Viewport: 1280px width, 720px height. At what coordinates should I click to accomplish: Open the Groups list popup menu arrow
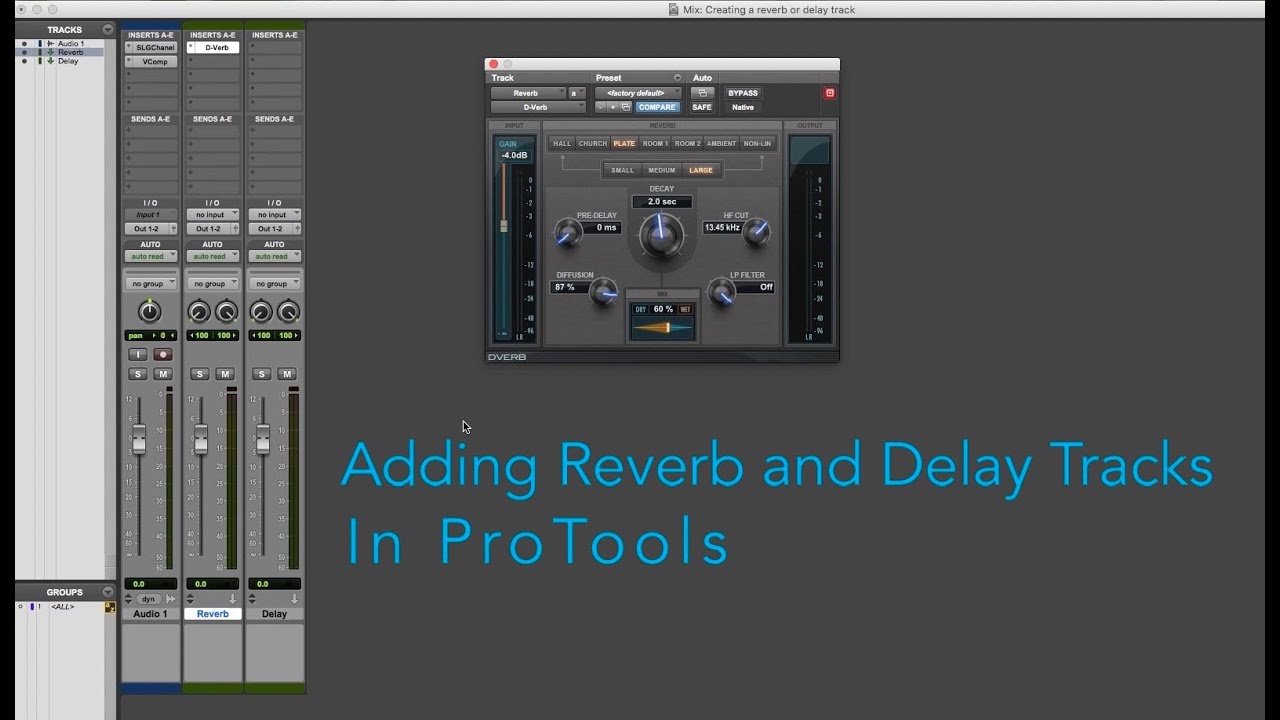(107, 592)
